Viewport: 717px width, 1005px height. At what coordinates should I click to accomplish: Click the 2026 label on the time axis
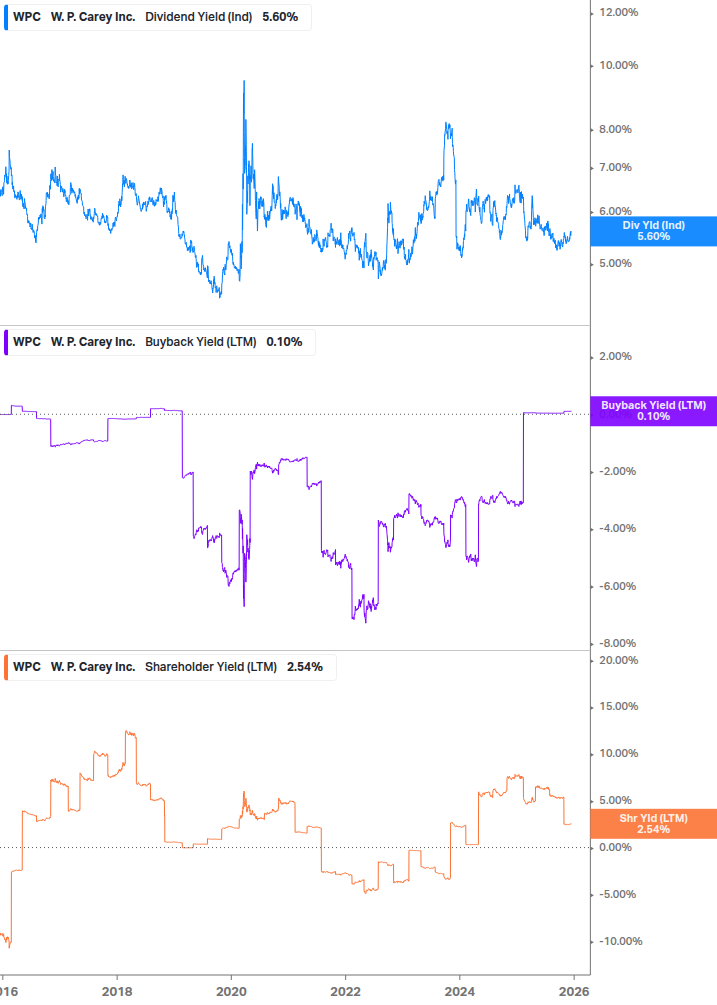574,992
